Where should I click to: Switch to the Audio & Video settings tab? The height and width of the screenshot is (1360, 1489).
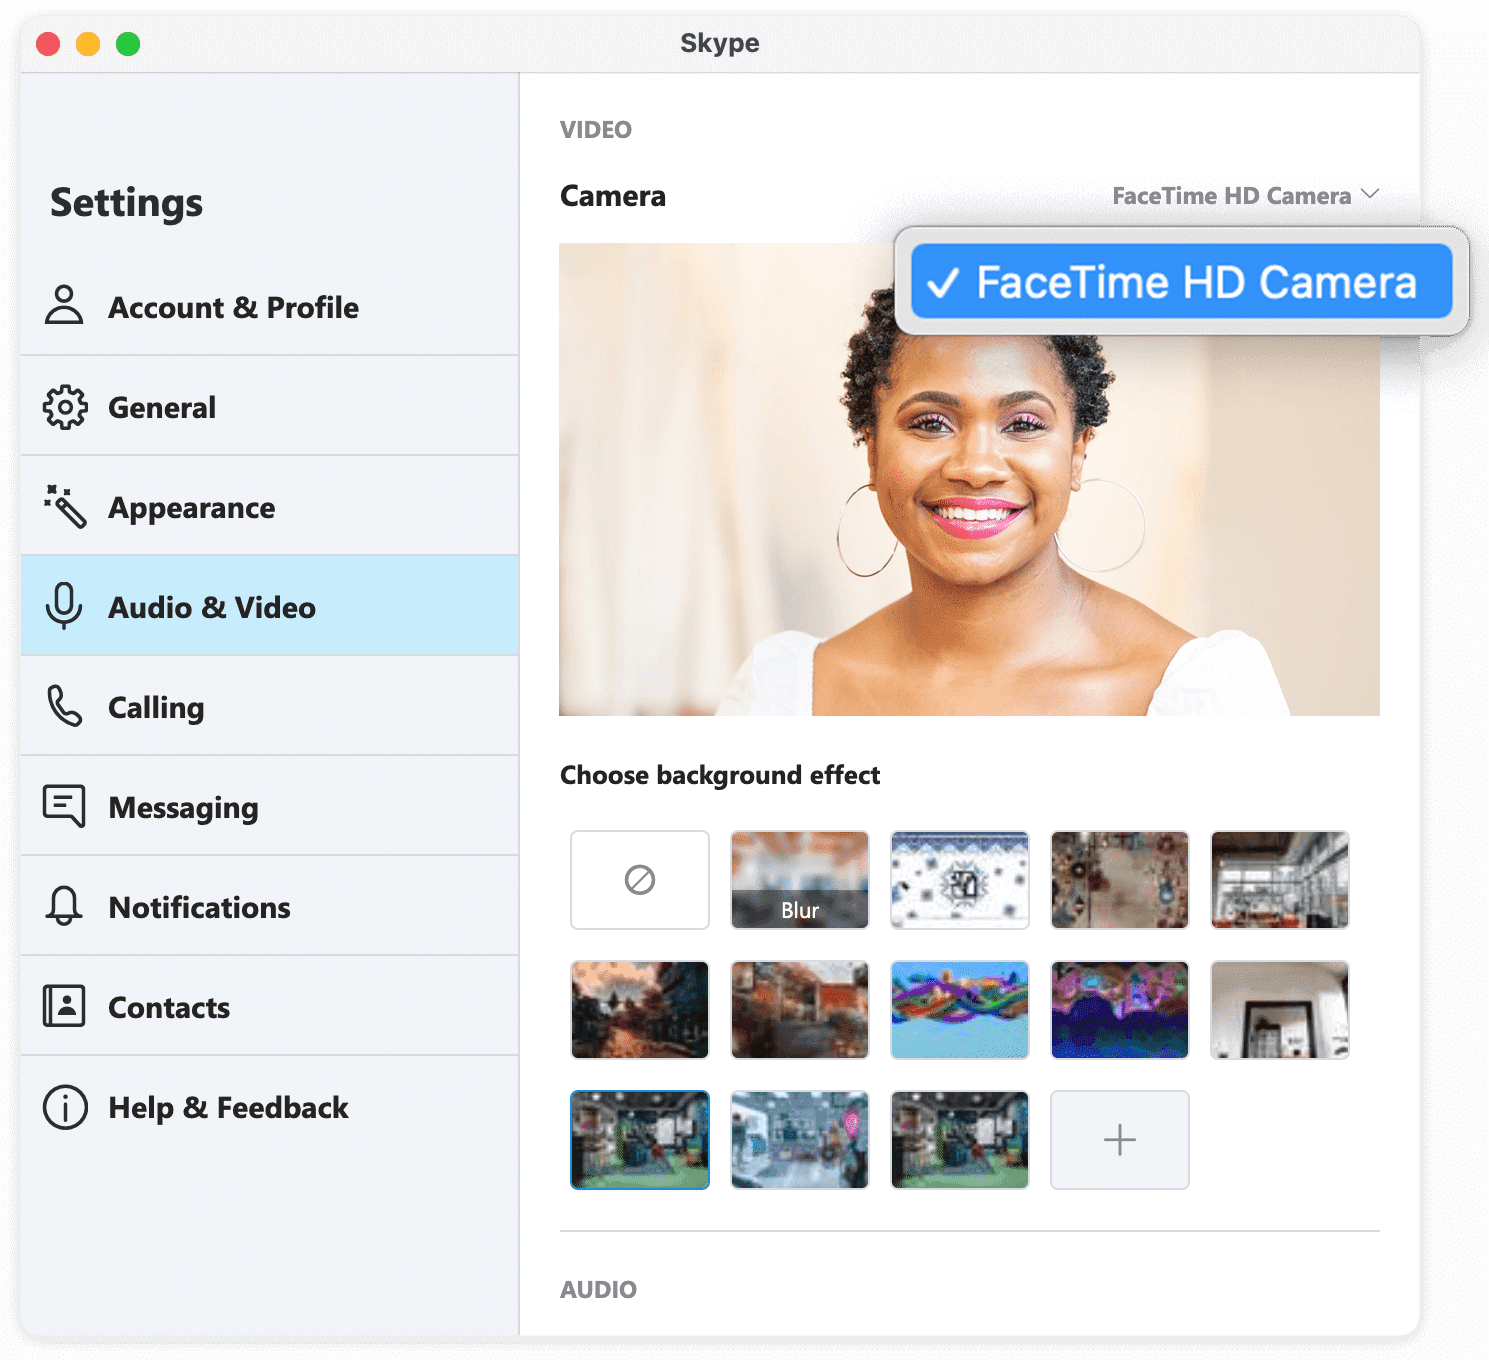click(x=212, y=607)
